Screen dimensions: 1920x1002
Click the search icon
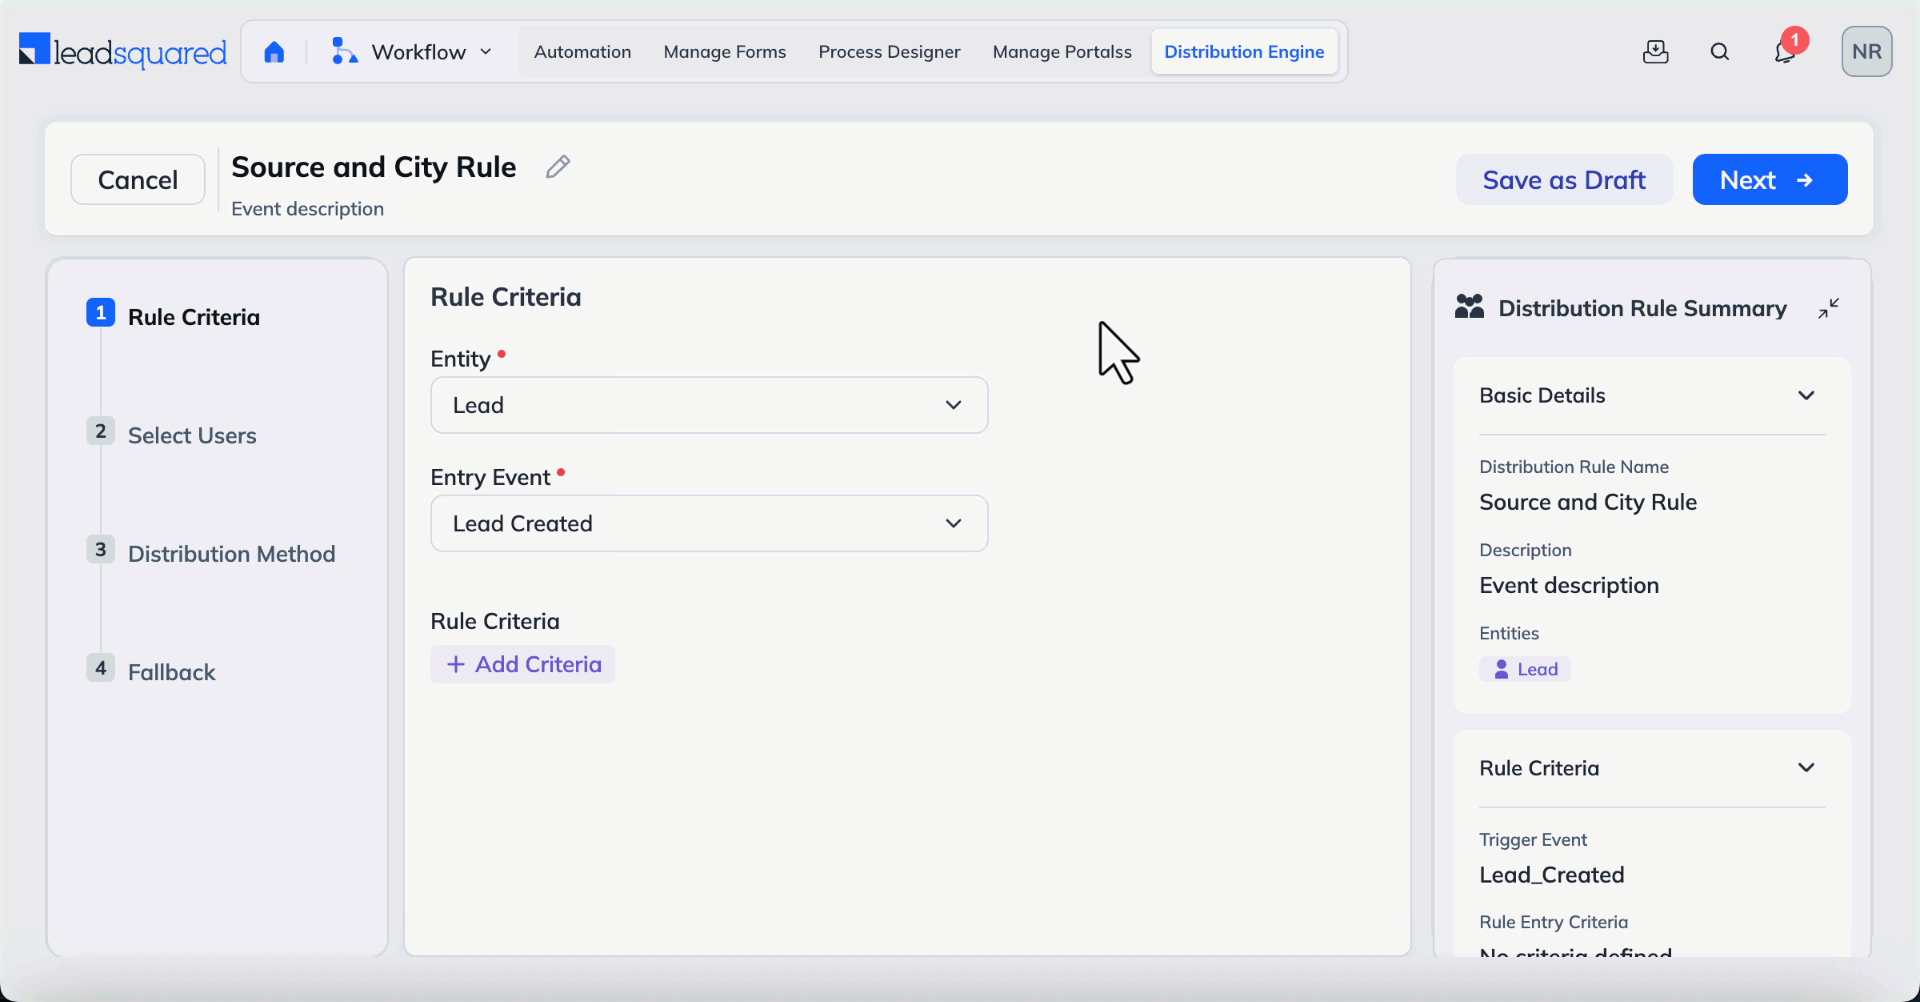[x=1720, y=51]
